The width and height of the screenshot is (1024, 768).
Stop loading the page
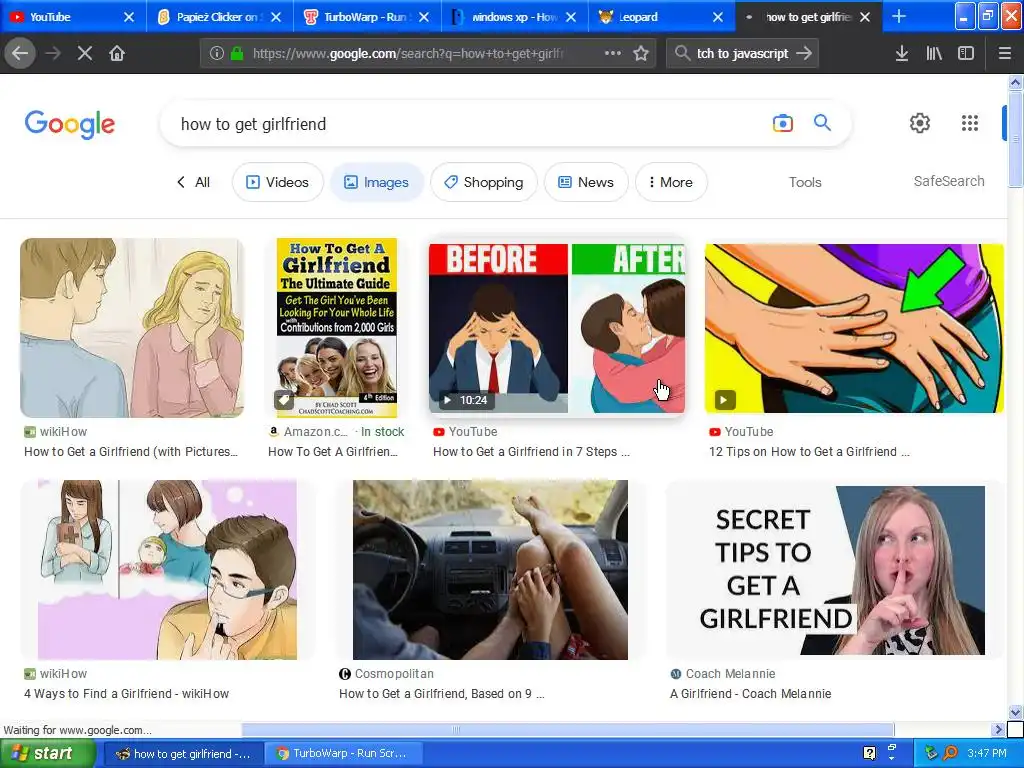(85, 53)
